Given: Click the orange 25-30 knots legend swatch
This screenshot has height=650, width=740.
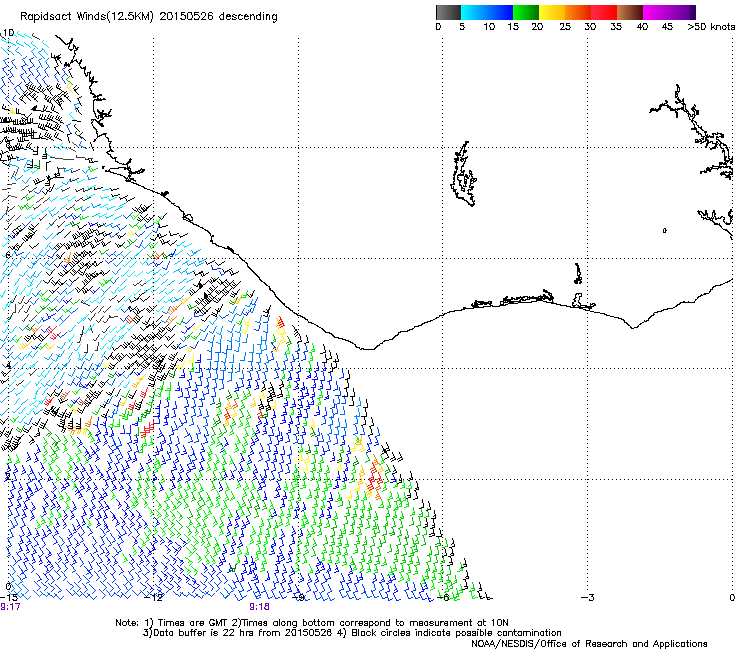Looking at the screenshot, I should [x=578, y=12].
